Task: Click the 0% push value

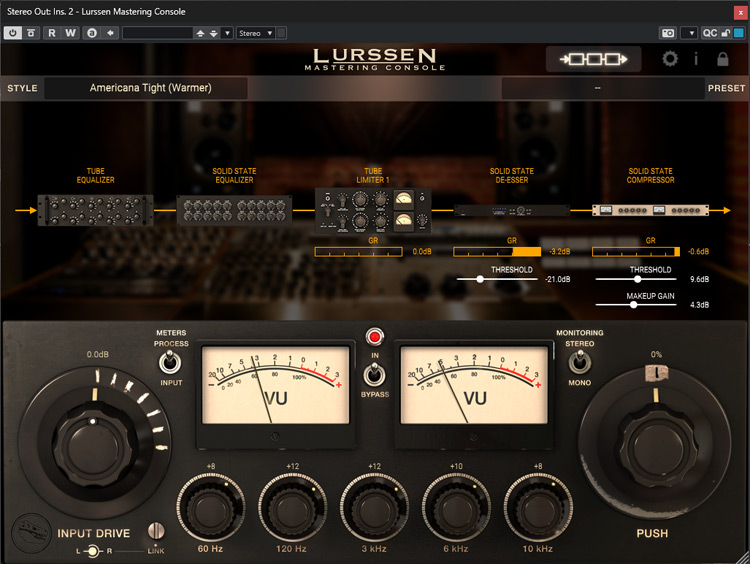Action: pos(656,354)
